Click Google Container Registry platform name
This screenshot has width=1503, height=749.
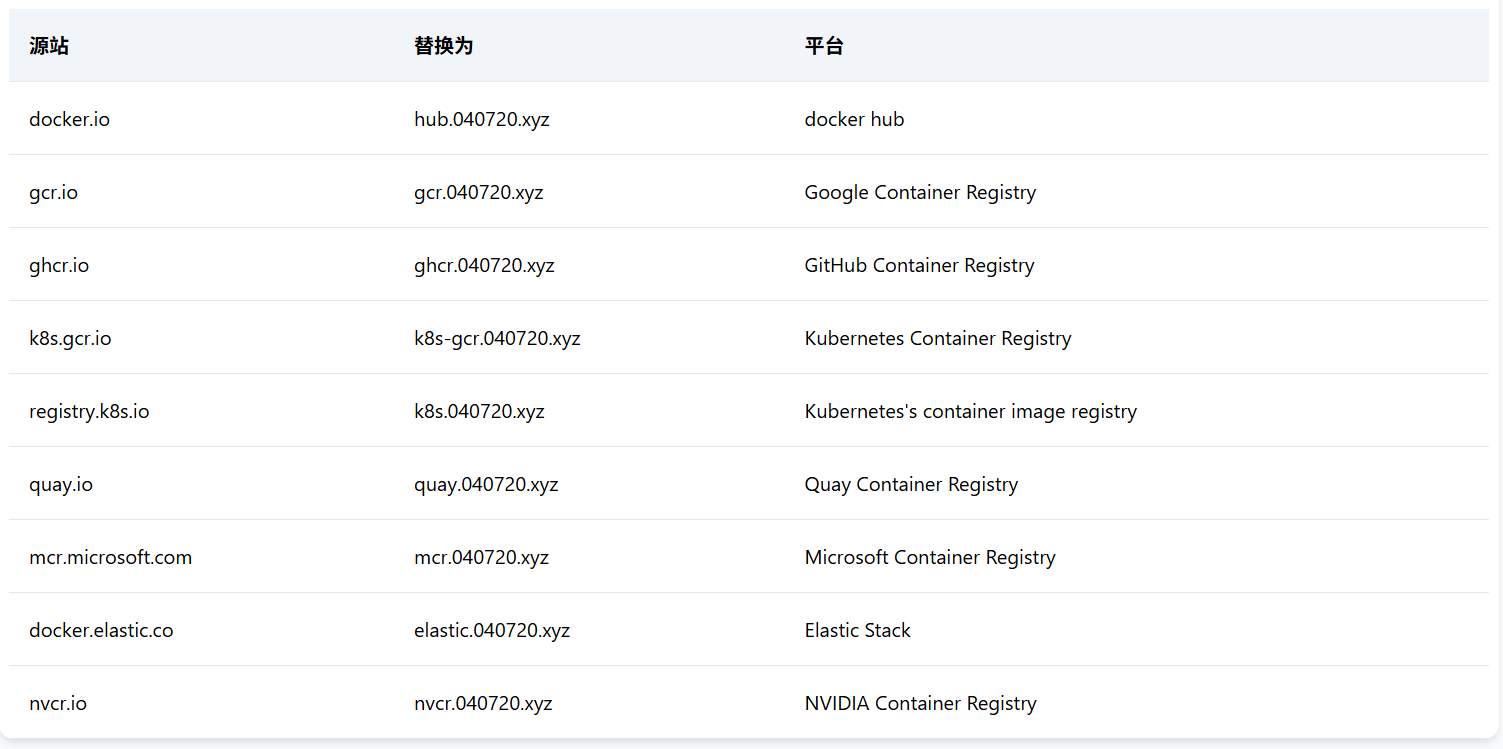point(919,192)
